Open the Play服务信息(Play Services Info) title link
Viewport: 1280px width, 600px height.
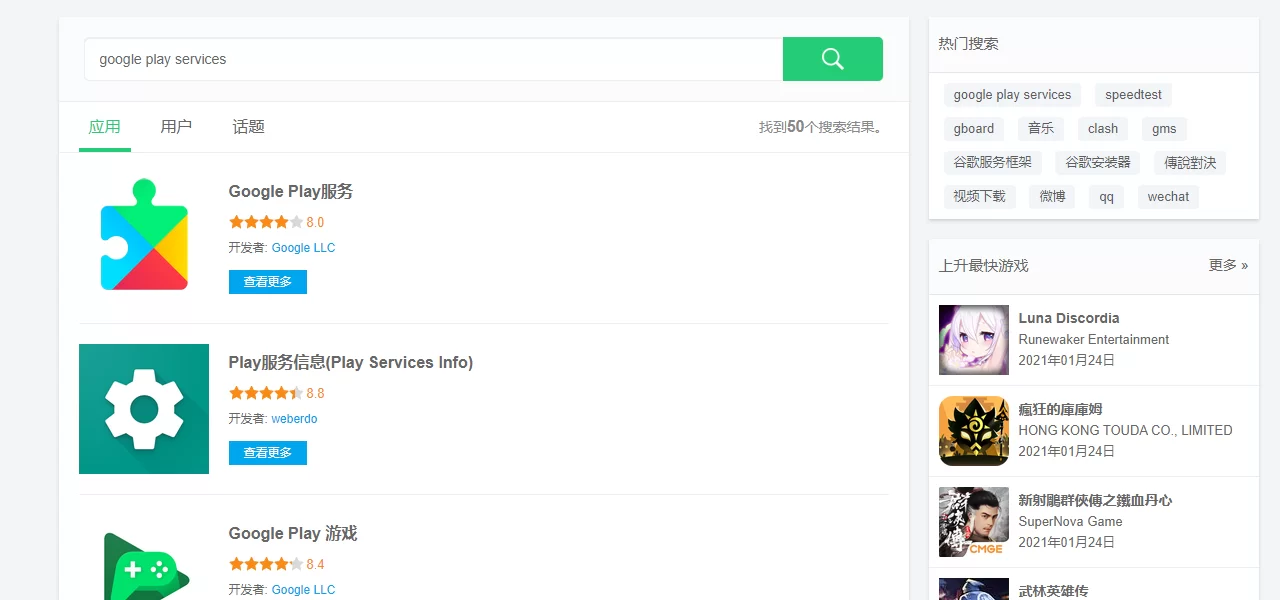coord(351,363)
